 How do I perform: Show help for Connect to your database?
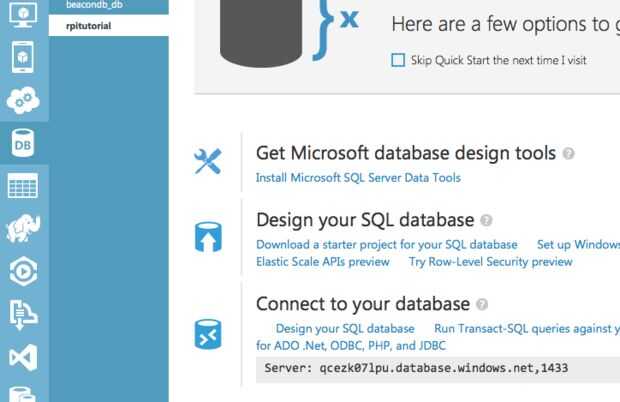[483, 304]
